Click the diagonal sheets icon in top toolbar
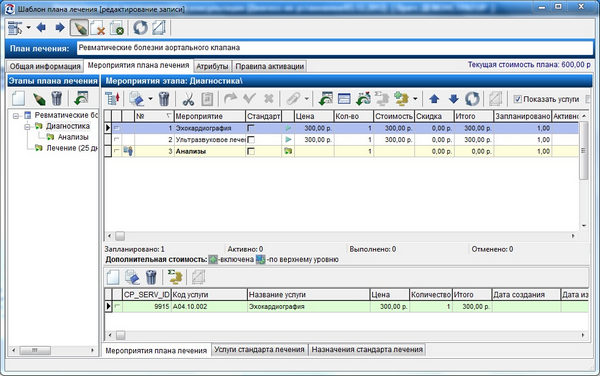This screenshot has height=376, width=600. [x=159, y=28]
